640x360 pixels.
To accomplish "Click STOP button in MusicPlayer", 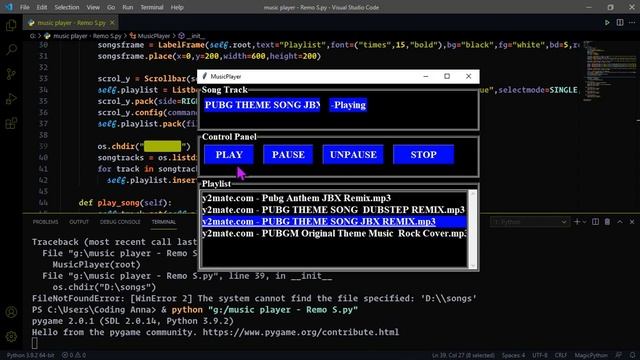I will pyautogui.click(x=423, y=155).
